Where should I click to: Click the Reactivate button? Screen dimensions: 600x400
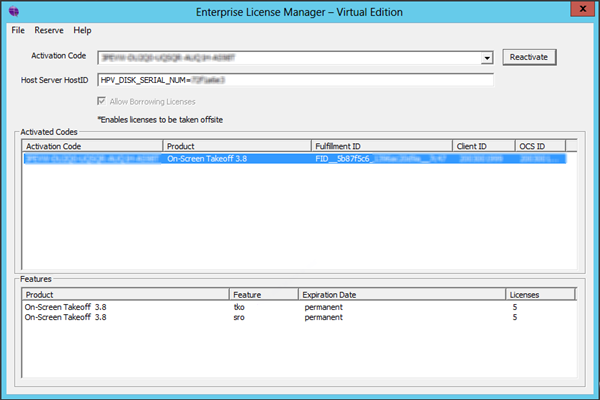point(529,57)
